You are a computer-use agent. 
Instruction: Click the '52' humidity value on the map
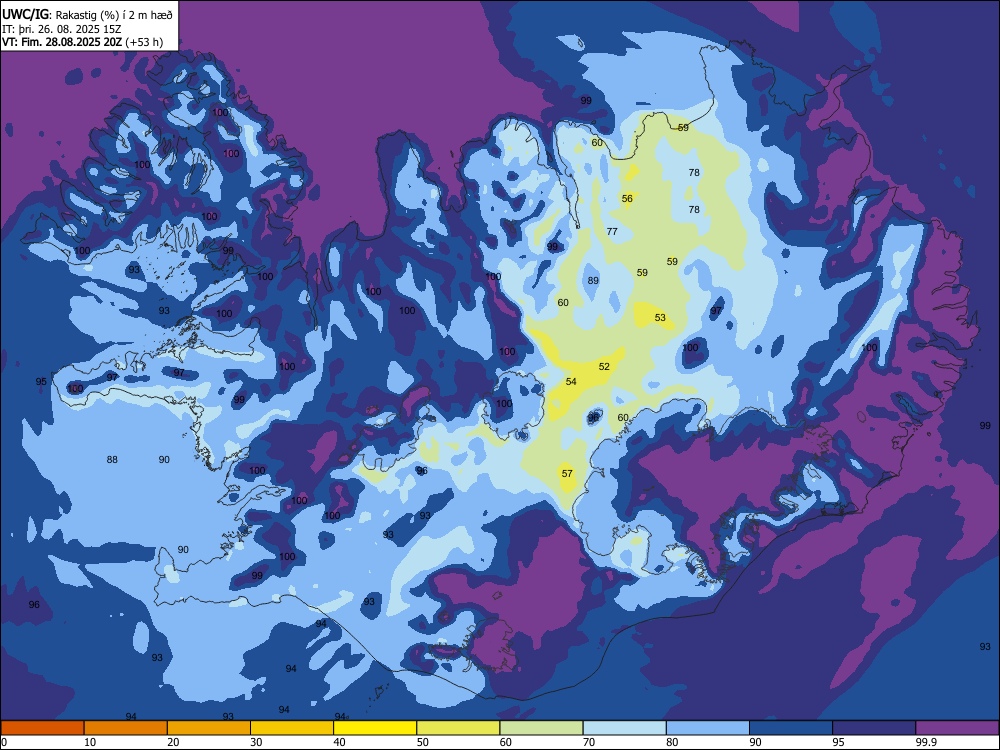pyautogui.click(x=604, y=367)
